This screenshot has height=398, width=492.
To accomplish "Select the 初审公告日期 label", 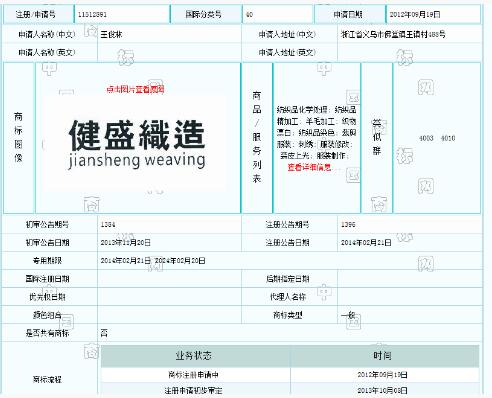I will [x=47, y=242].
